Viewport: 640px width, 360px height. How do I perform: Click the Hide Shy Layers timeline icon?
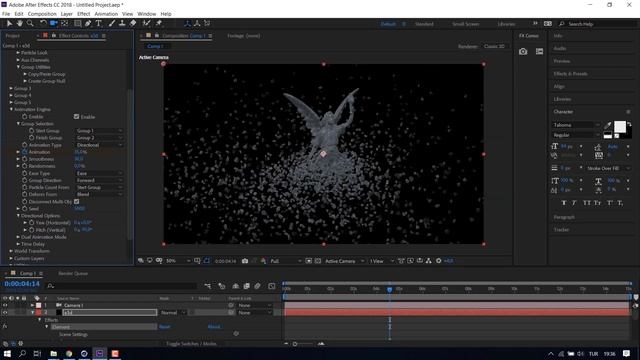point(236,286)
